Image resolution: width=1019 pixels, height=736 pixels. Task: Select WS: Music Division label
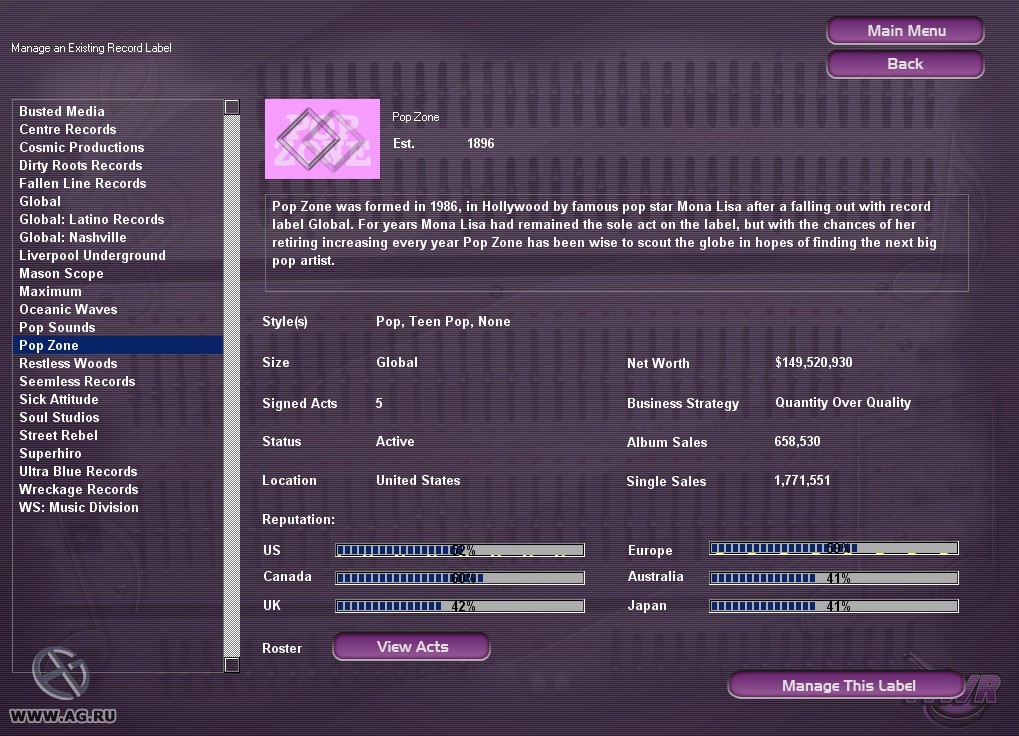point(79,508)
